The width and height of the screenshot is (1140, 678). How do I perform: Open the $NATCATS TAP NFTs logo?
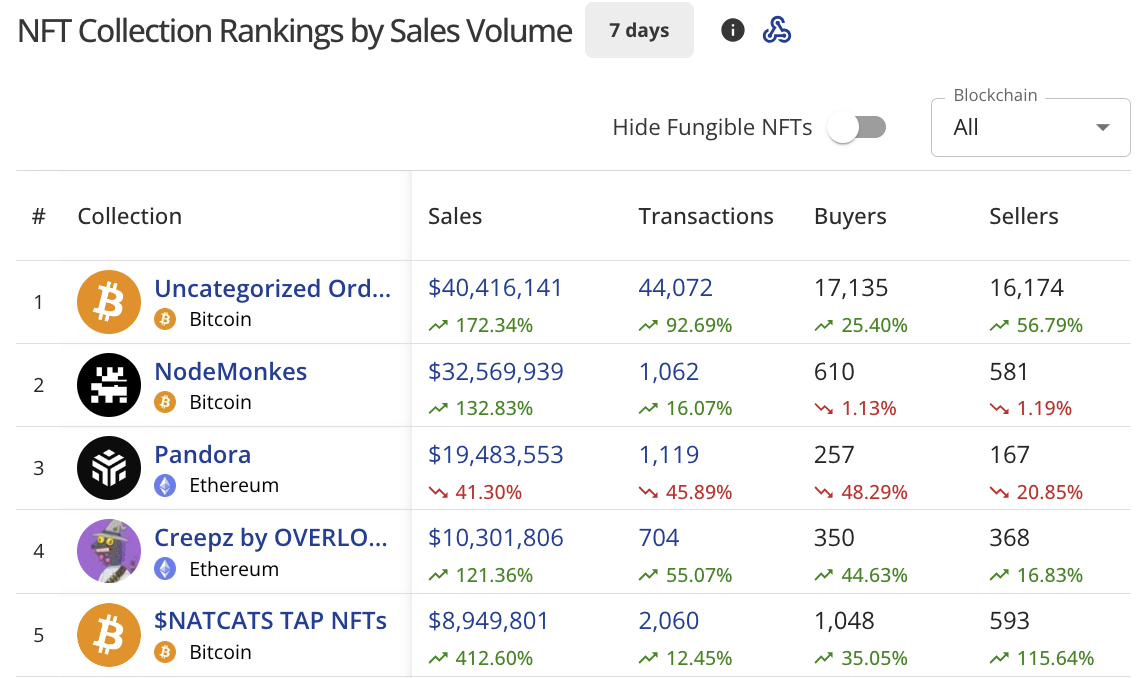tap(109, 635)
